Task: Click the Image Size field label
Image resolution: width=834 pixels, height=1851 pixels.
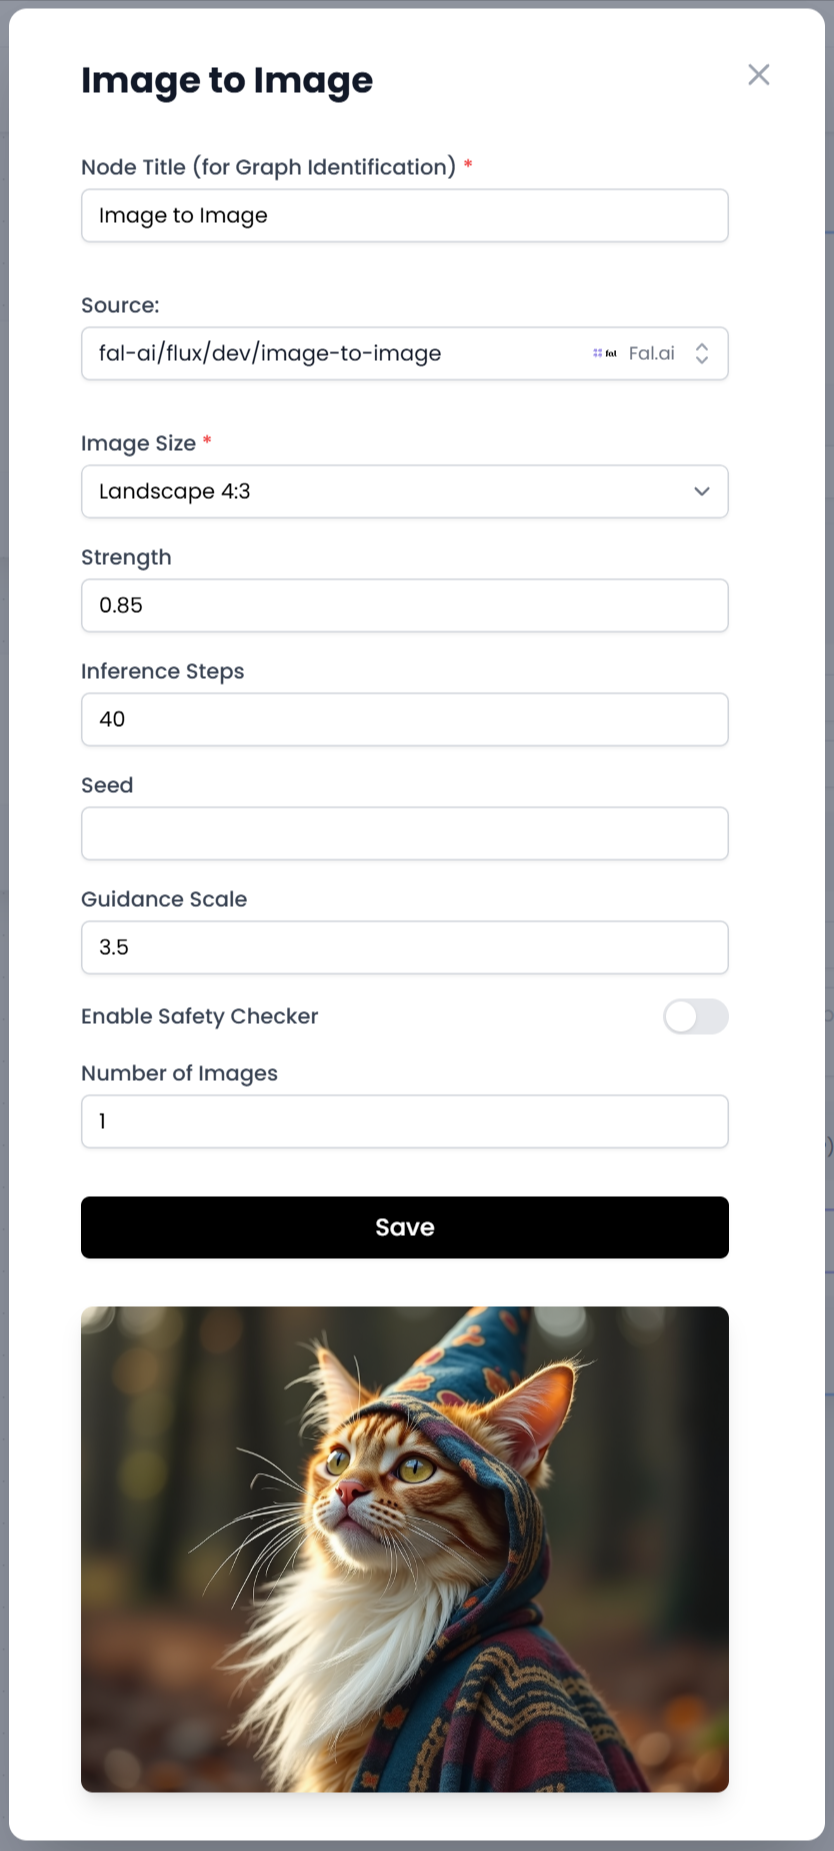Action: 138,443
